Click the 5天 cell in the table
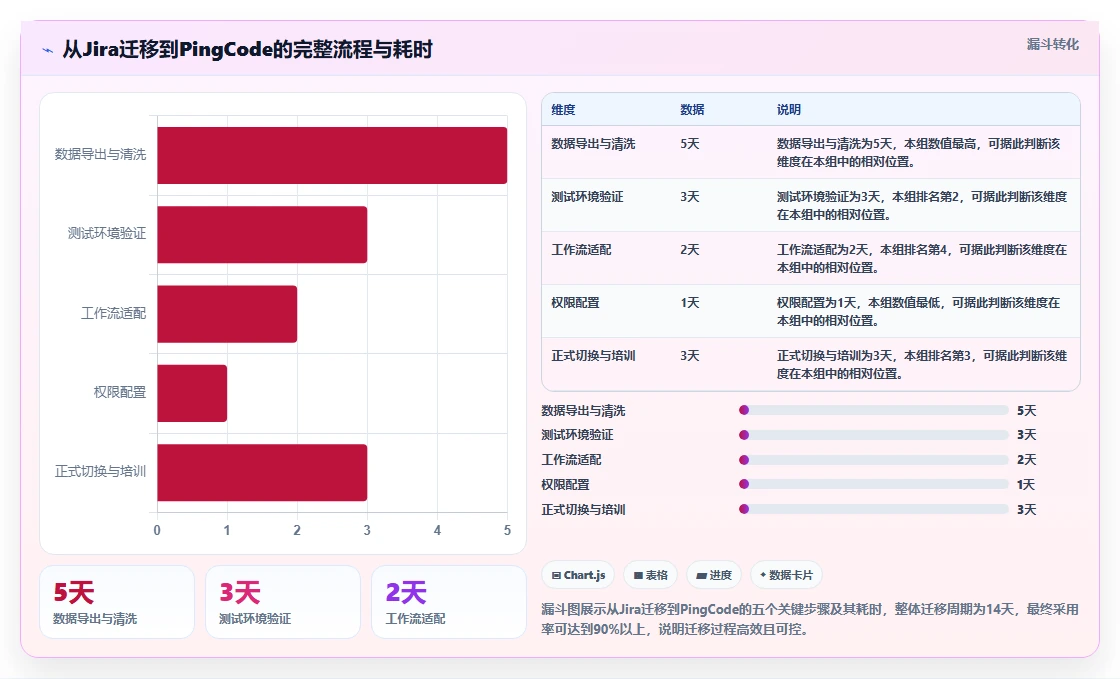Screen dimensions: 1120x679 [x=689, y=144]
